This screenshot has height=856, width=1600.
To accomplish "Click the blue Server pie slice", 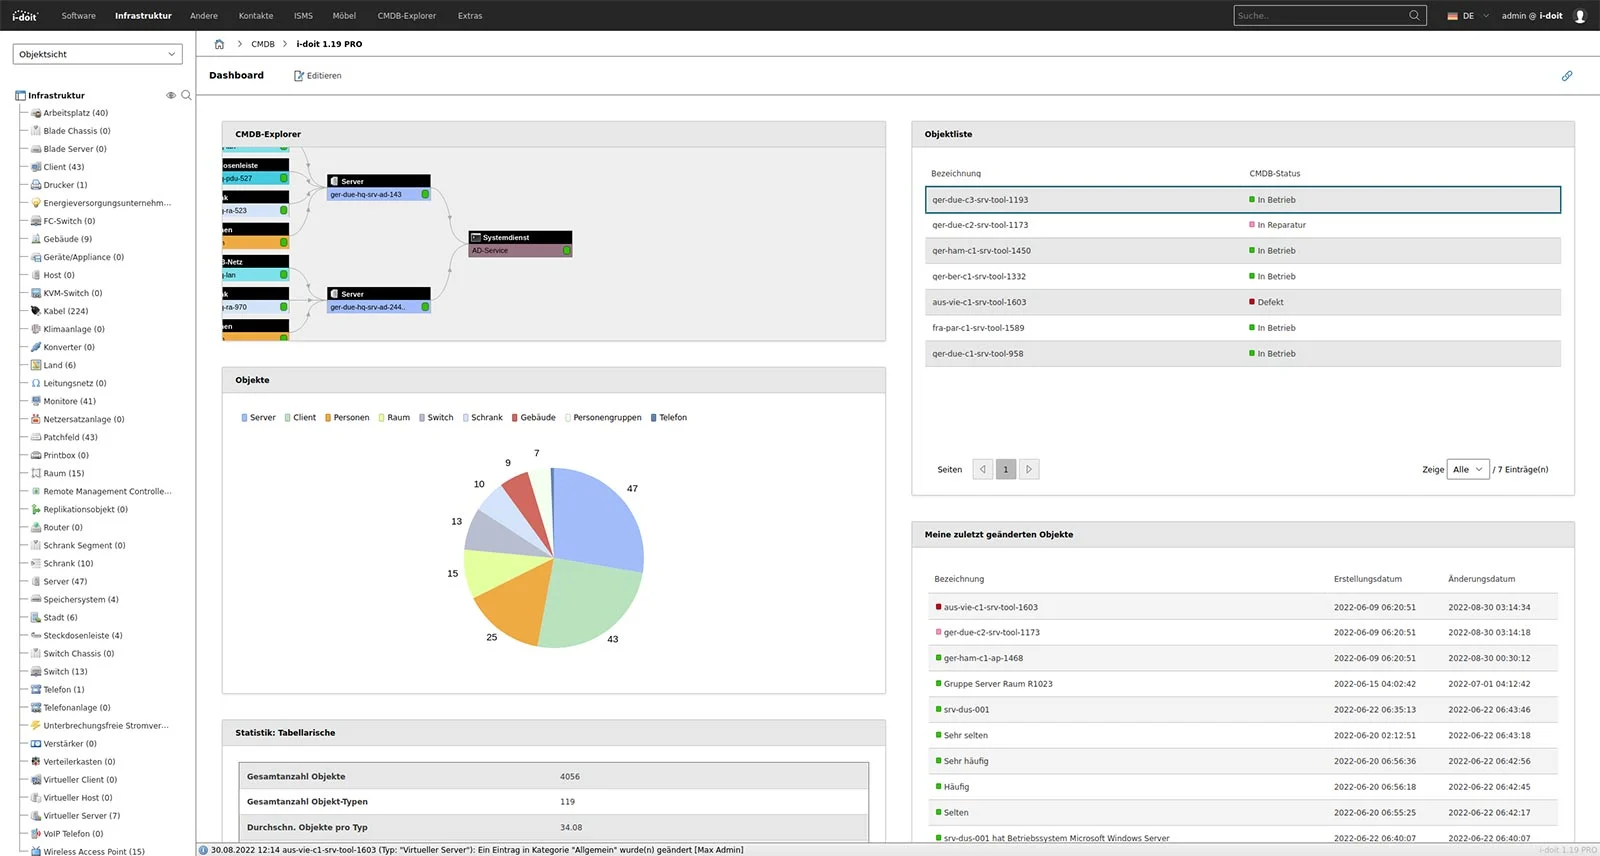I will [x=600, y=515].
